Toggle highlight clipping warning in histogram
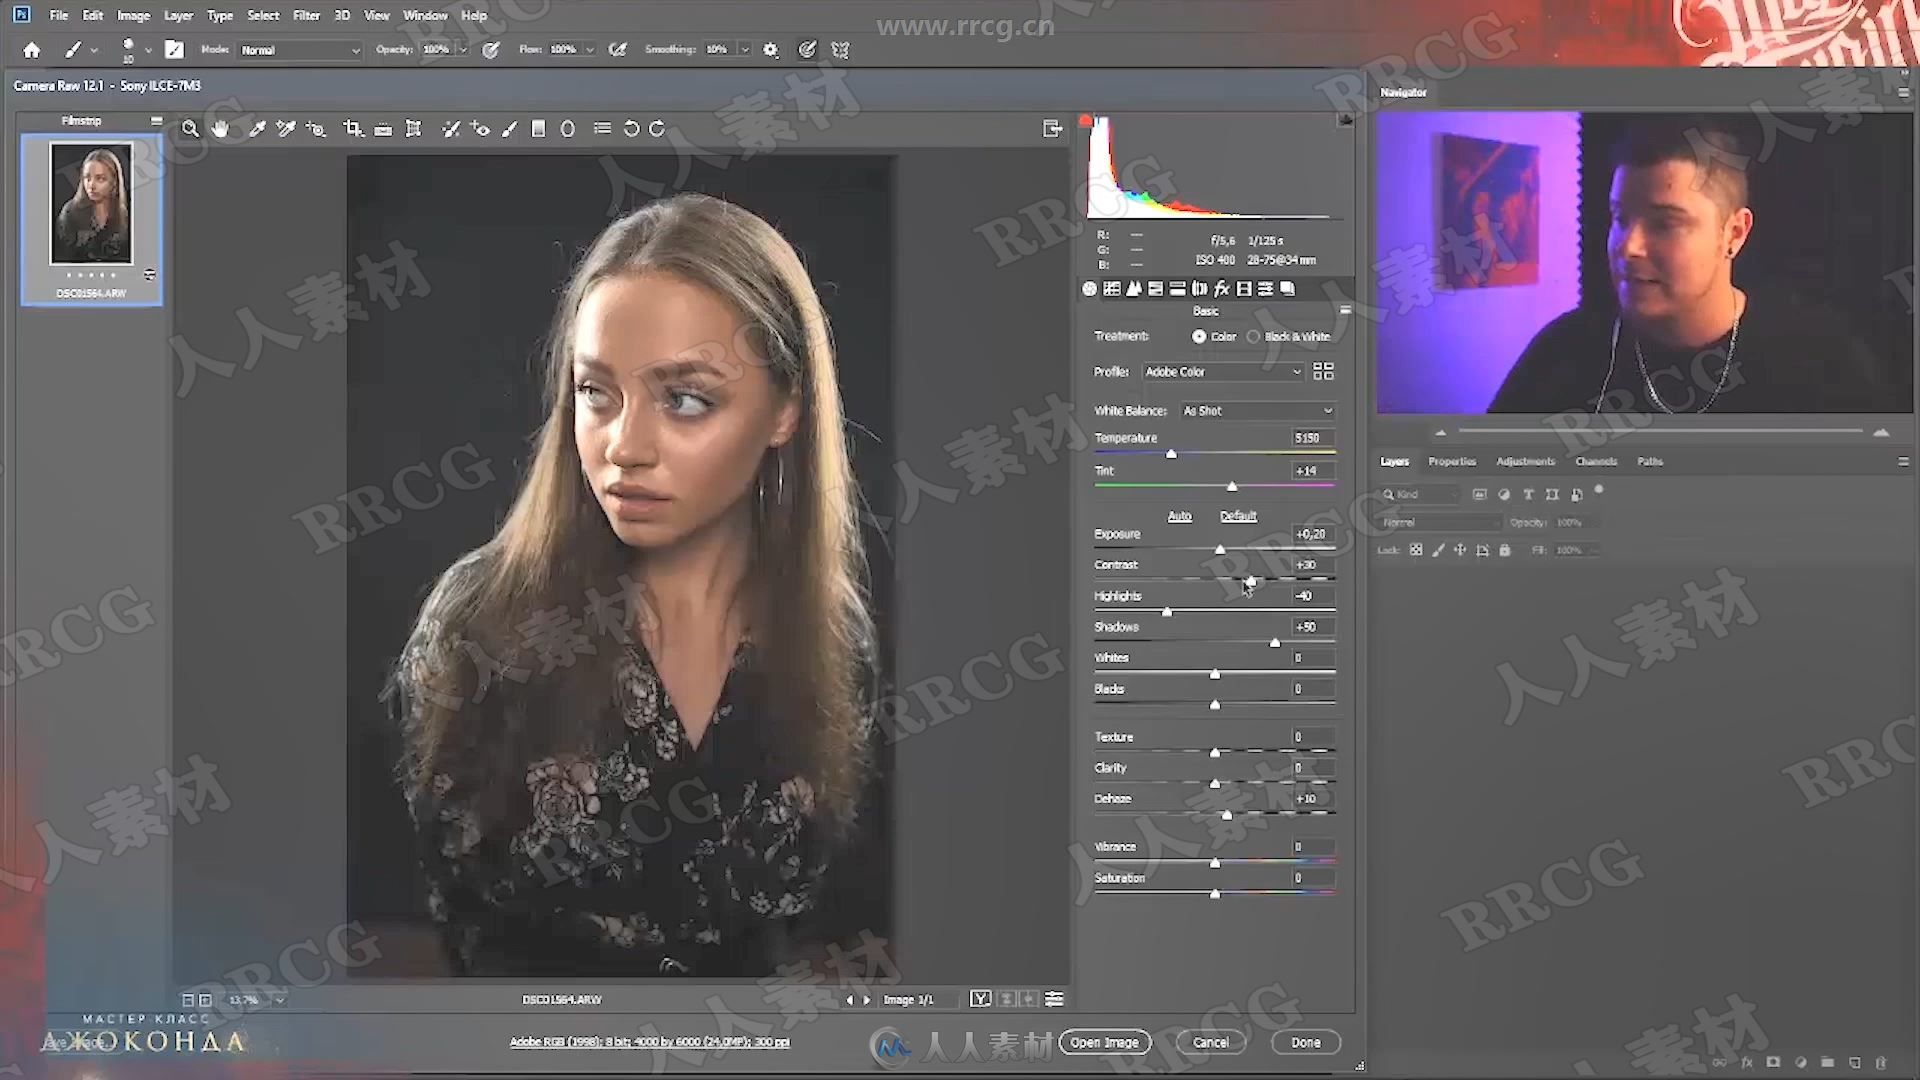The width and height of the screenshot is (1920, 1080). click(1345, 120)
